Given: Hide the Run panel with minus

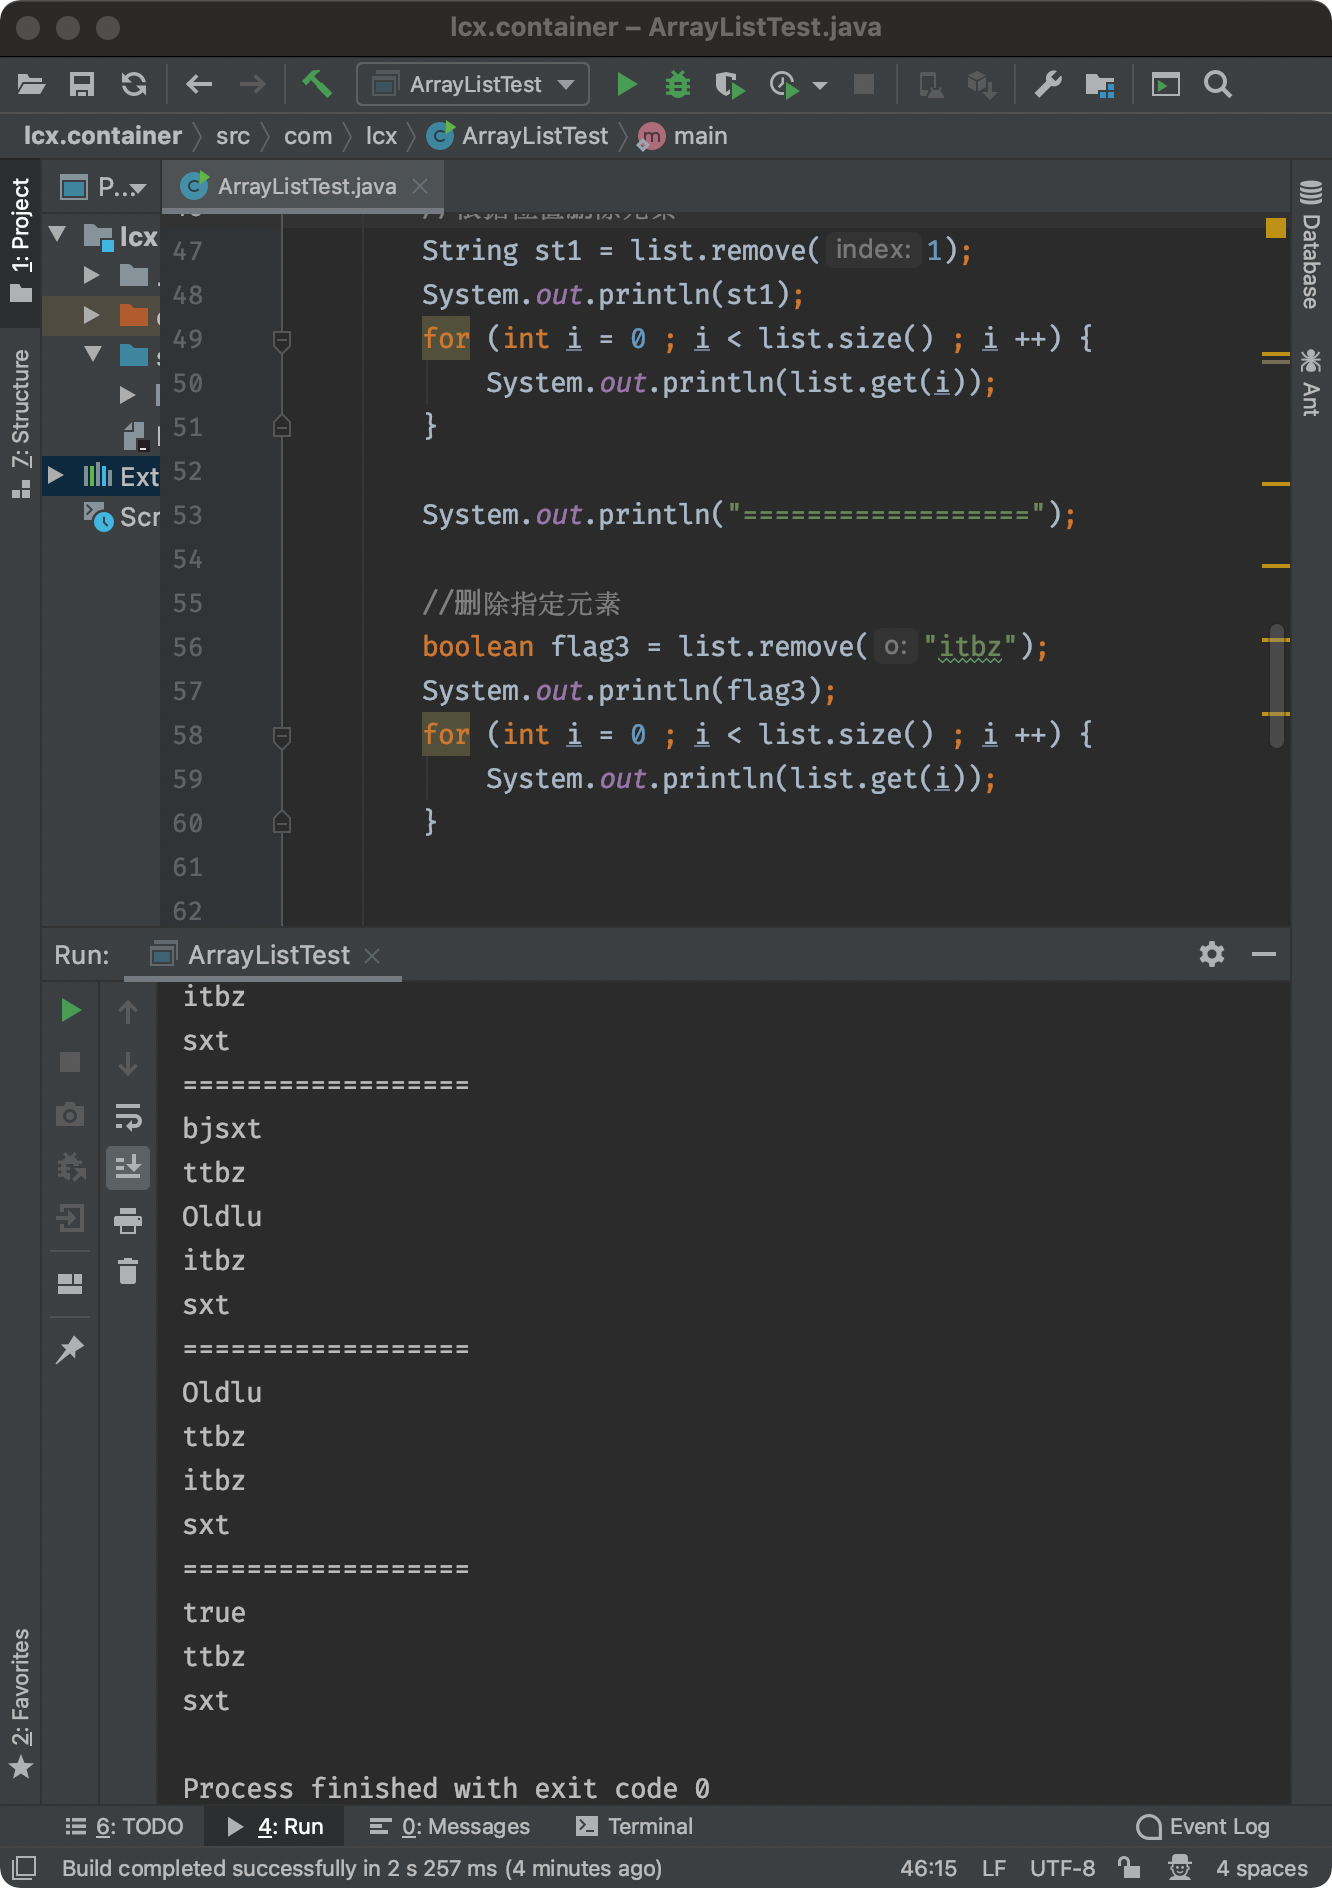Looking at the screenshot, I should coord(1264,954).
